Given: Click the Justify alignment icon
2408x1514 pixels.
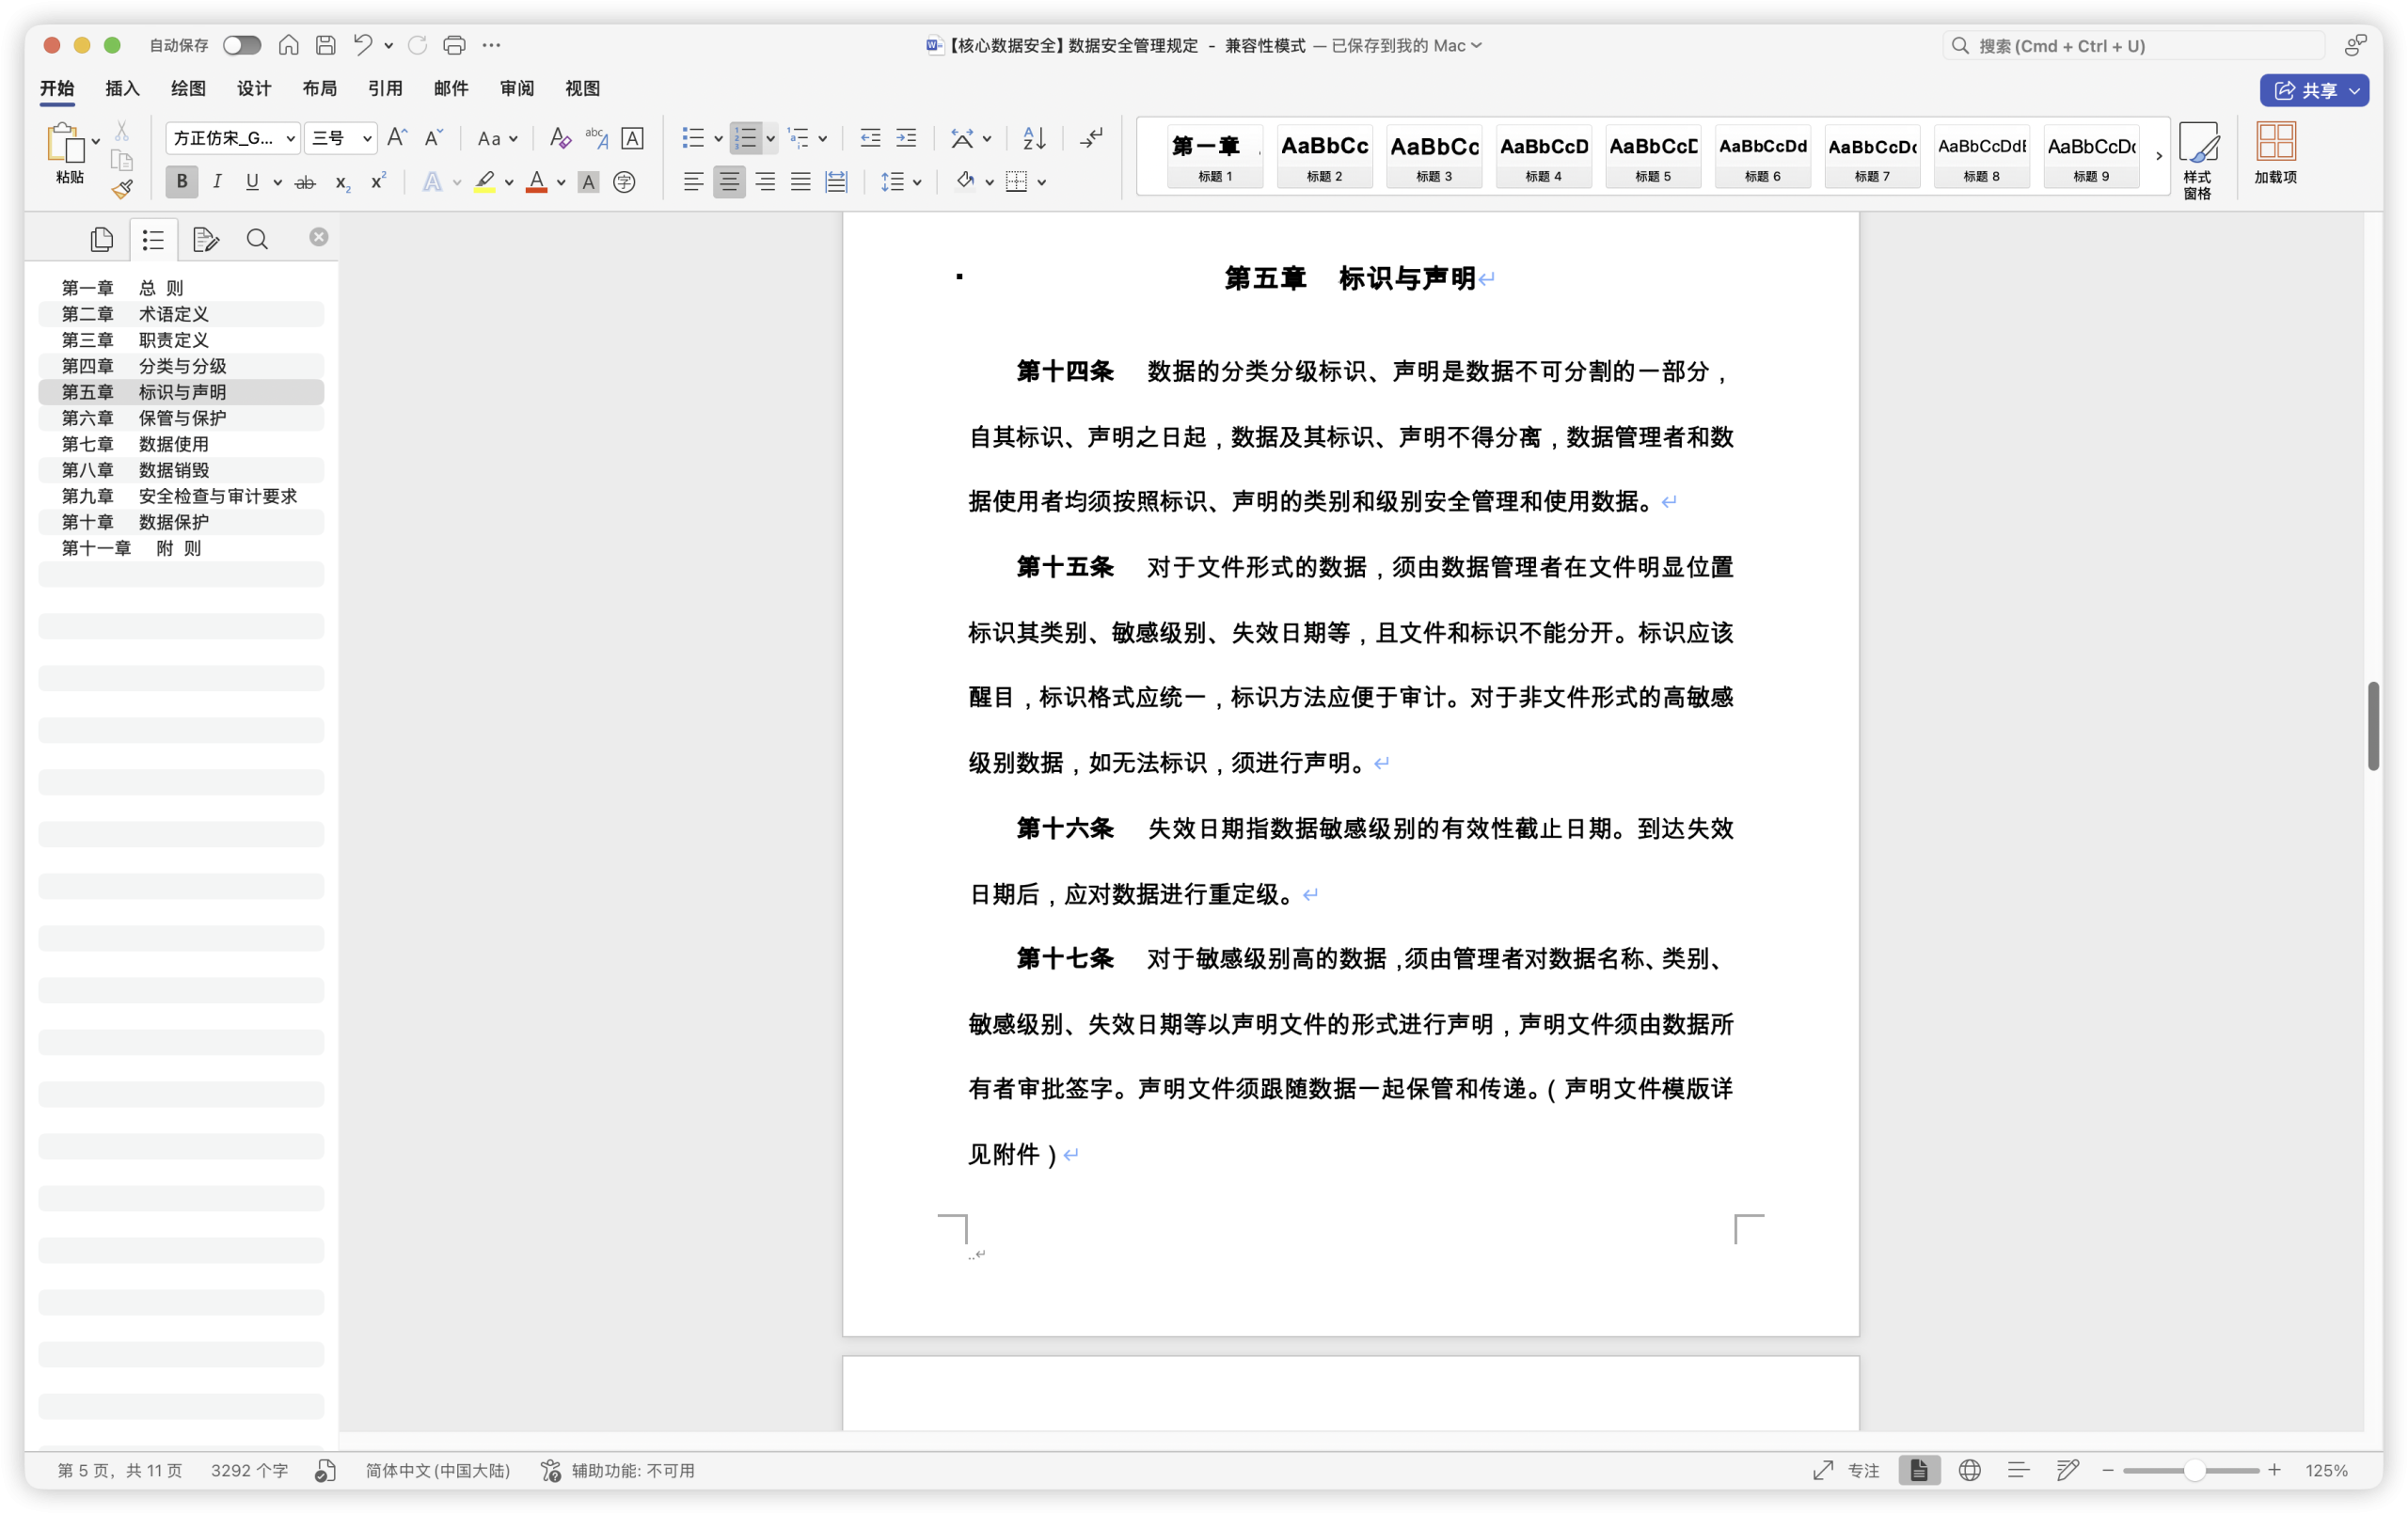Looking at the screenshot, I should 800,182.
